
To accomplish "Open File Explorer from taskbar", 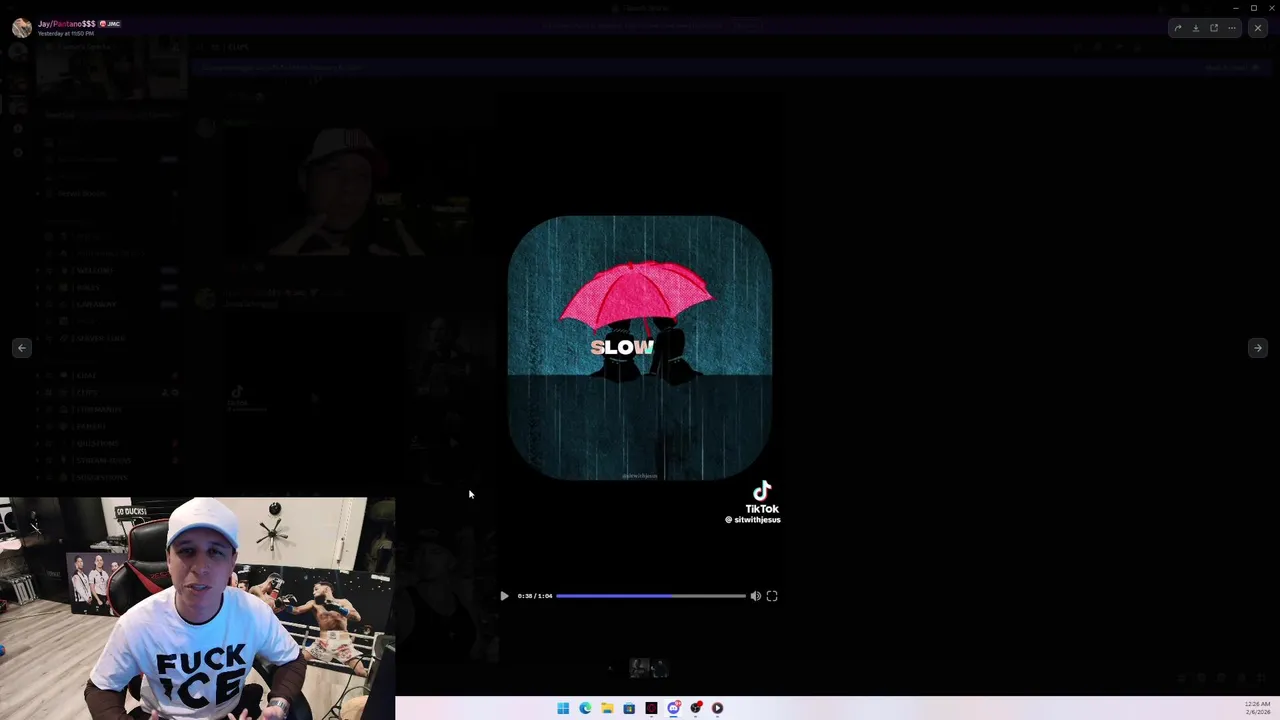I will point(607,708).
